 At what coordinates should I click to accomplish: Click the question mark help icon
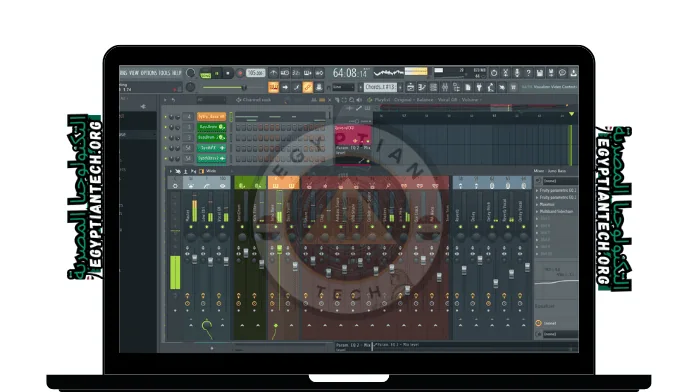point(528,73)
